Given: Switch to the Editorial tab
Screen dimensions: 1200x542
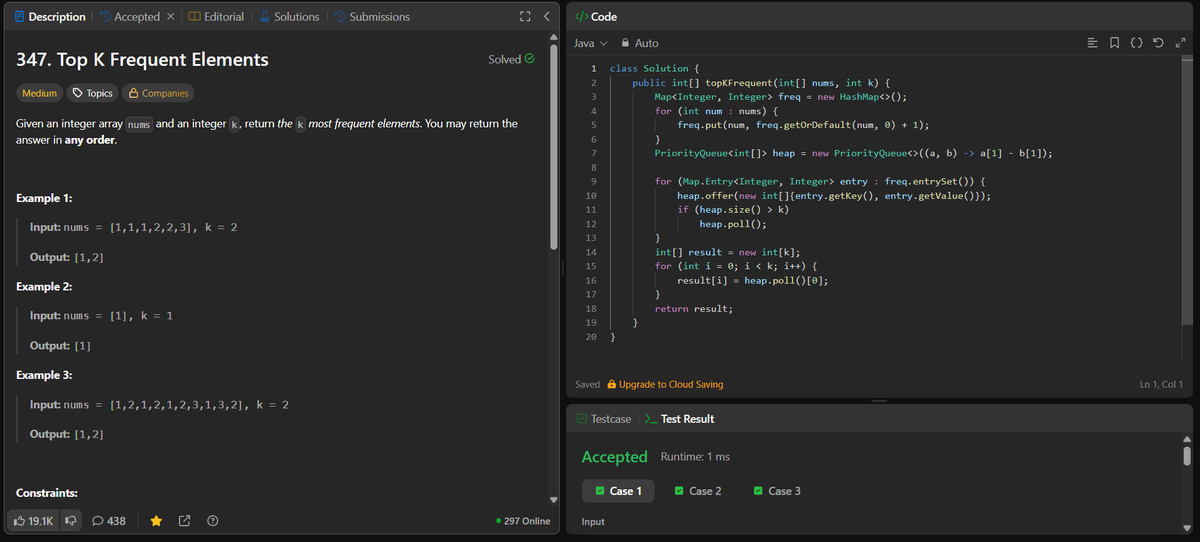Looking at the screenshot, I should coord(216,17).
